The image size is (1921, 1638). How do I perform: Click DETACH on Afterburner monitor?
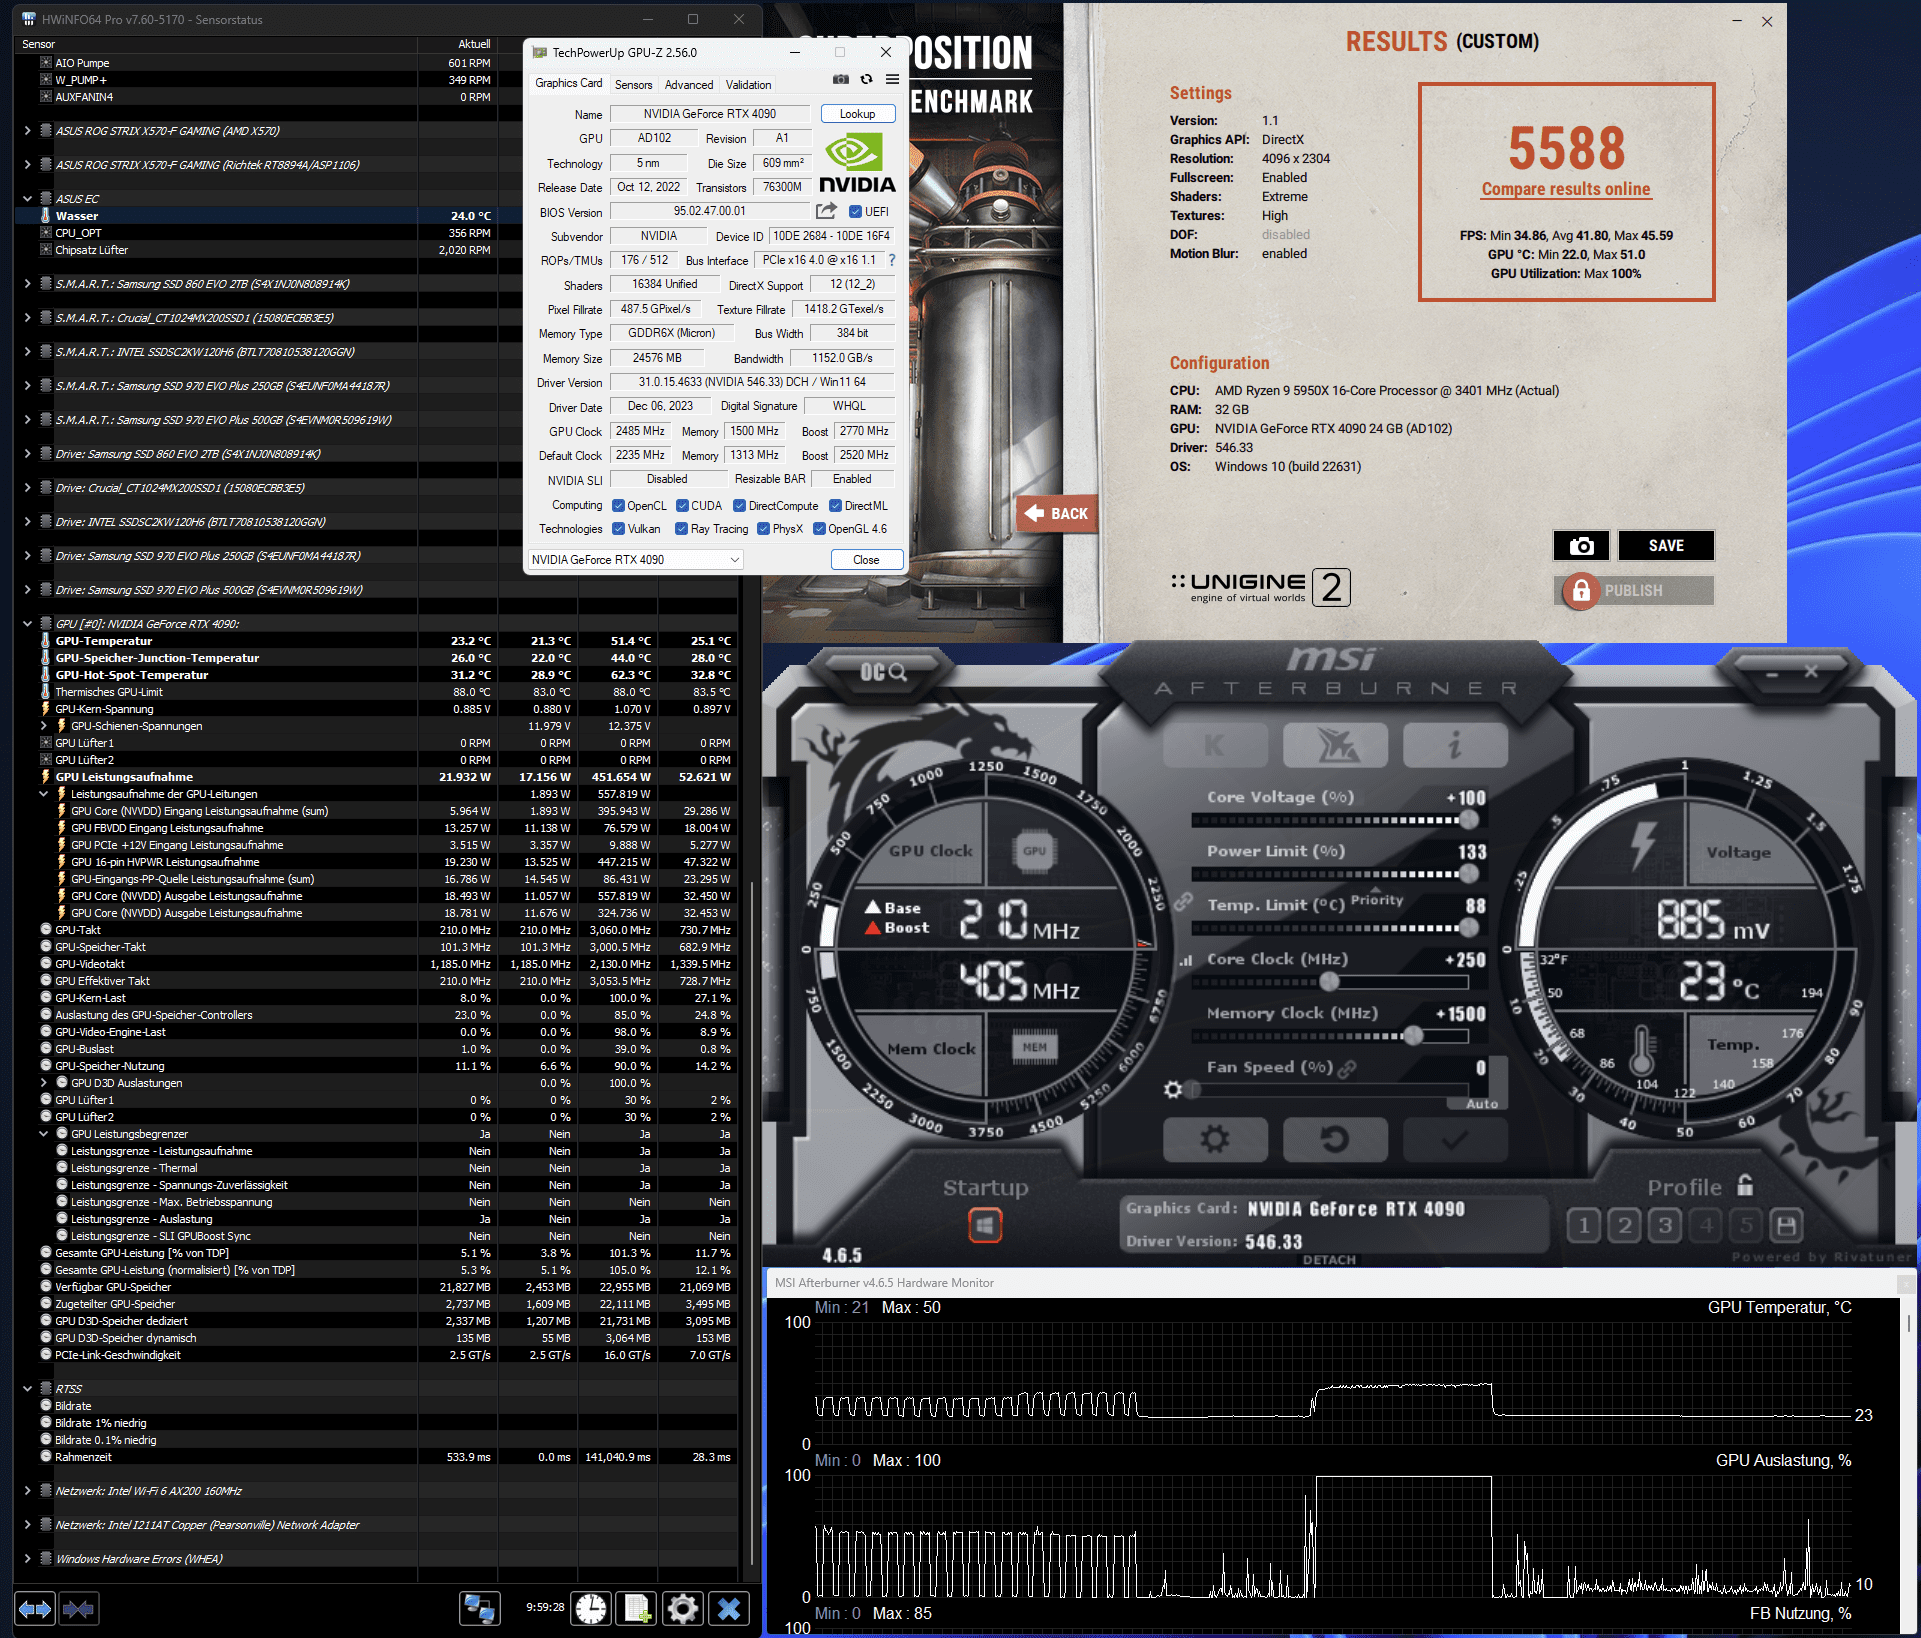click(1329, 1260)
